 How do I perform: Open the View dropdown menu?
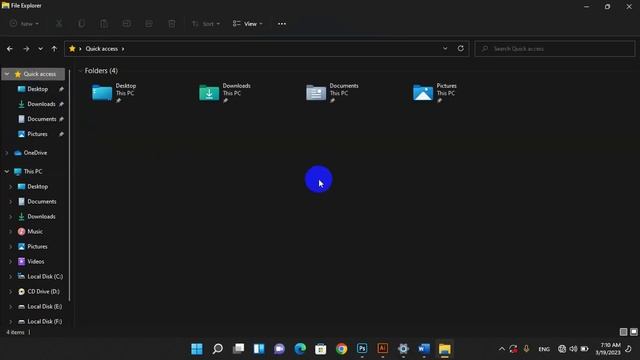(x=248, y=24)
